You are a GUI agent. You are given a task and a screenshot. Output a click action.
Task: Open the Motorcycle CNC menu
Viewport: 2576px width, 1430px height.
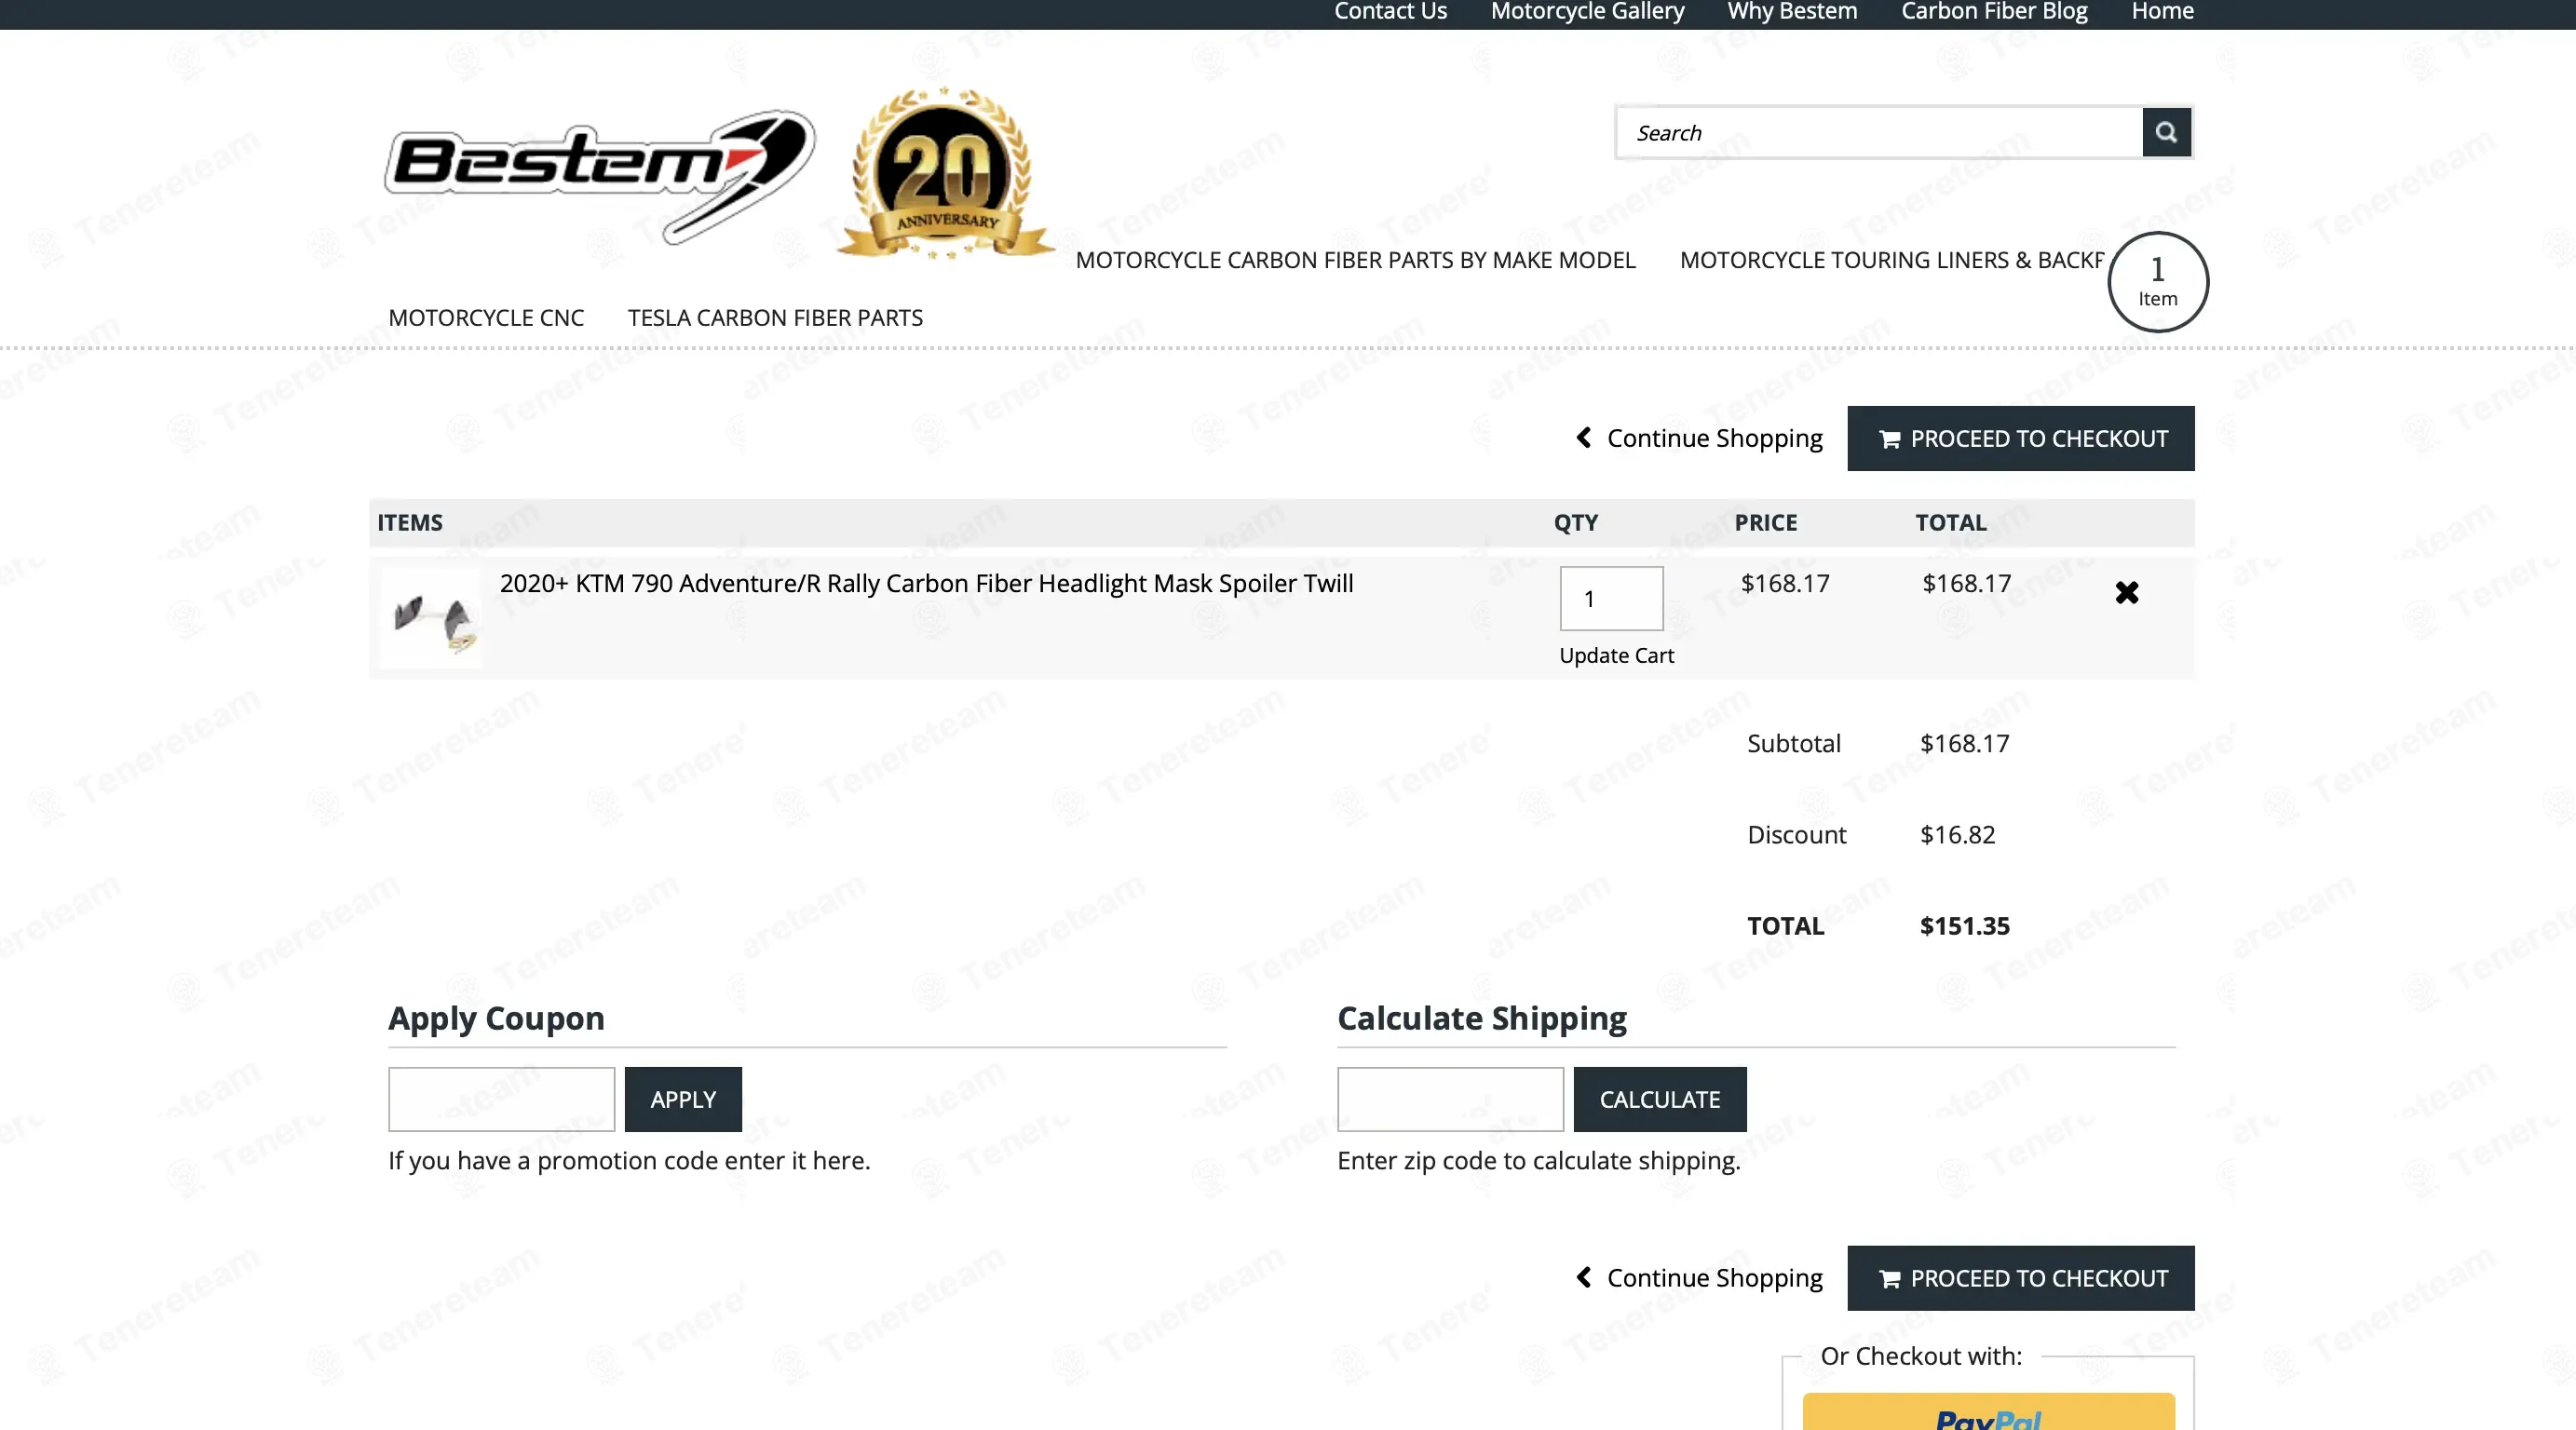coord(486,318)
